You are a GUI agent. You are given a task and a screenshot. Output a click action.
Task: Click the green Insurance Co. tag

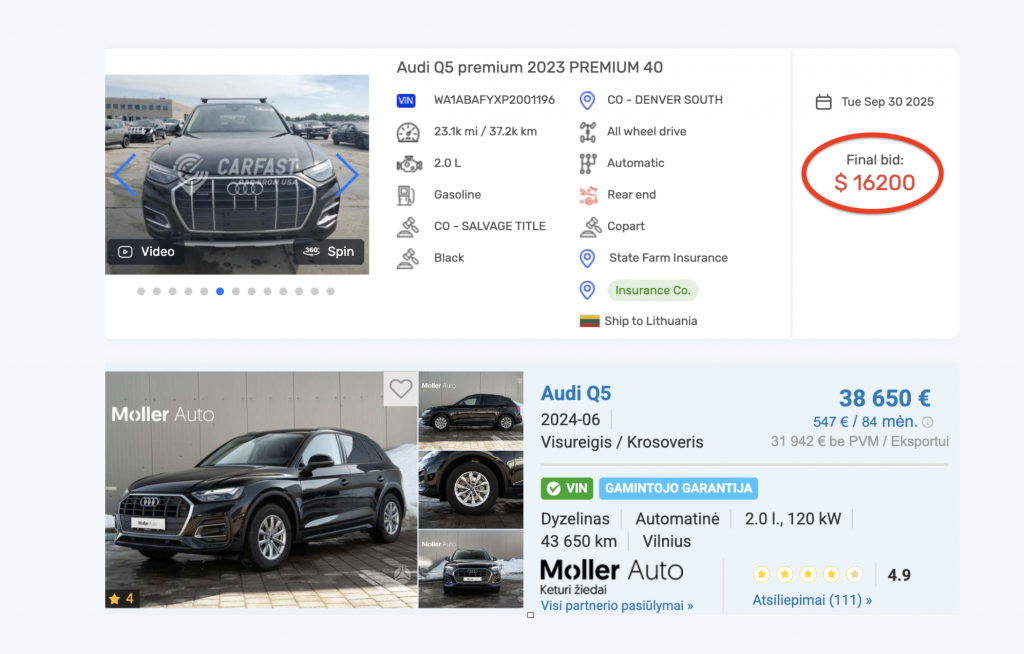click(x=652, y=290)
